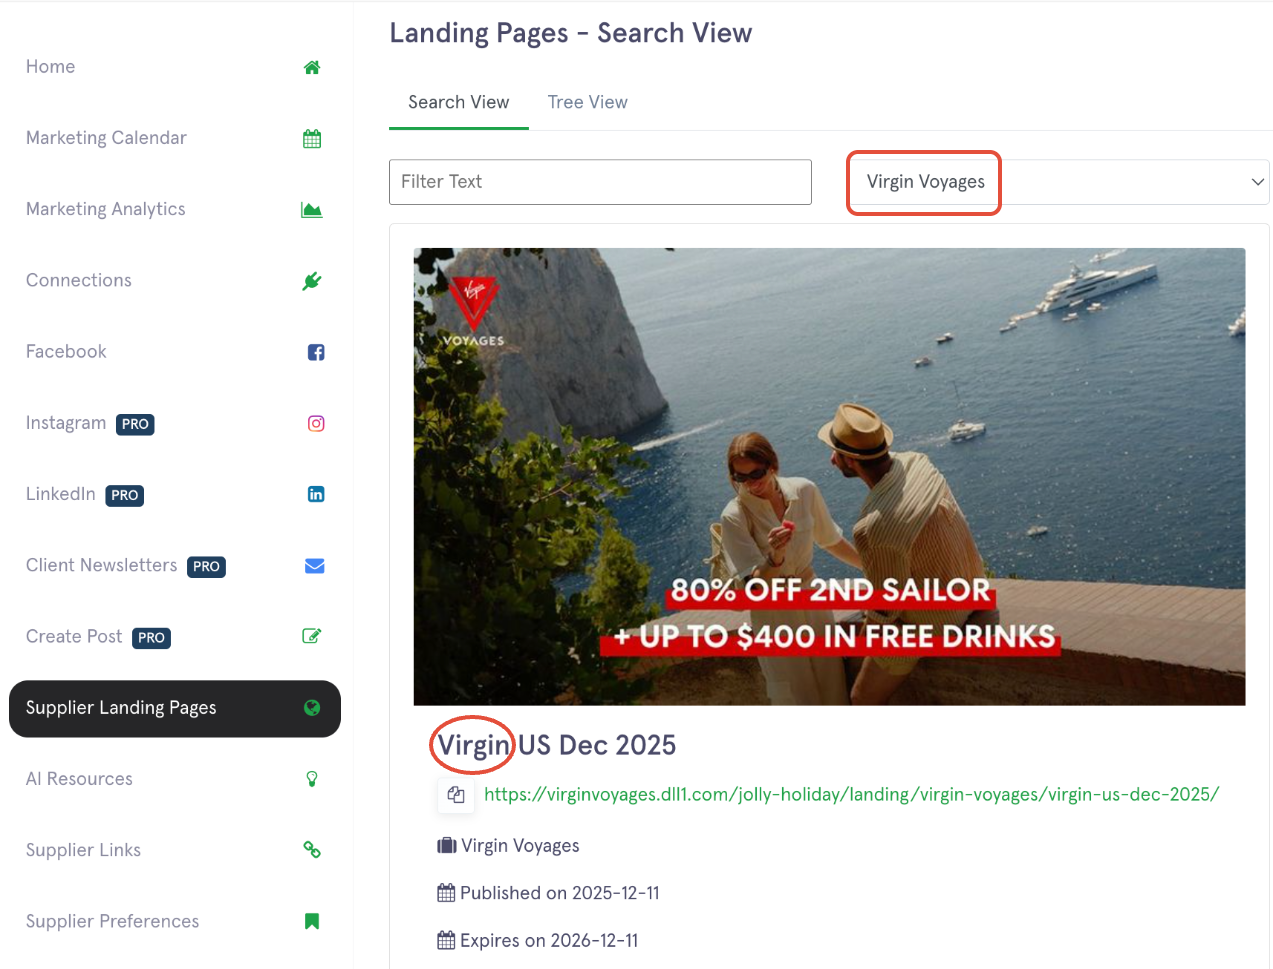Click the LinkedIn logo icon

[x=316, y=494]
